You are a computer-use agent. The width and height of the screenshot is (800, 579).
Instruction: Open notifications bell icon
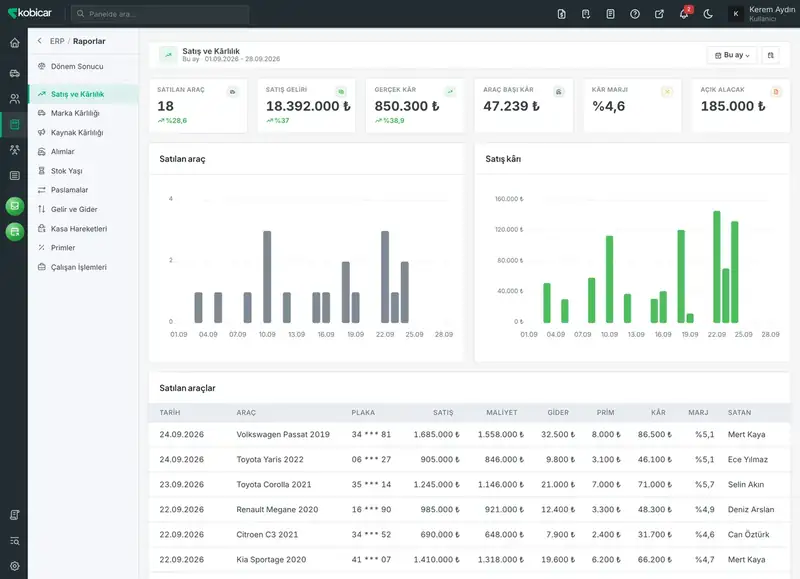684,14
